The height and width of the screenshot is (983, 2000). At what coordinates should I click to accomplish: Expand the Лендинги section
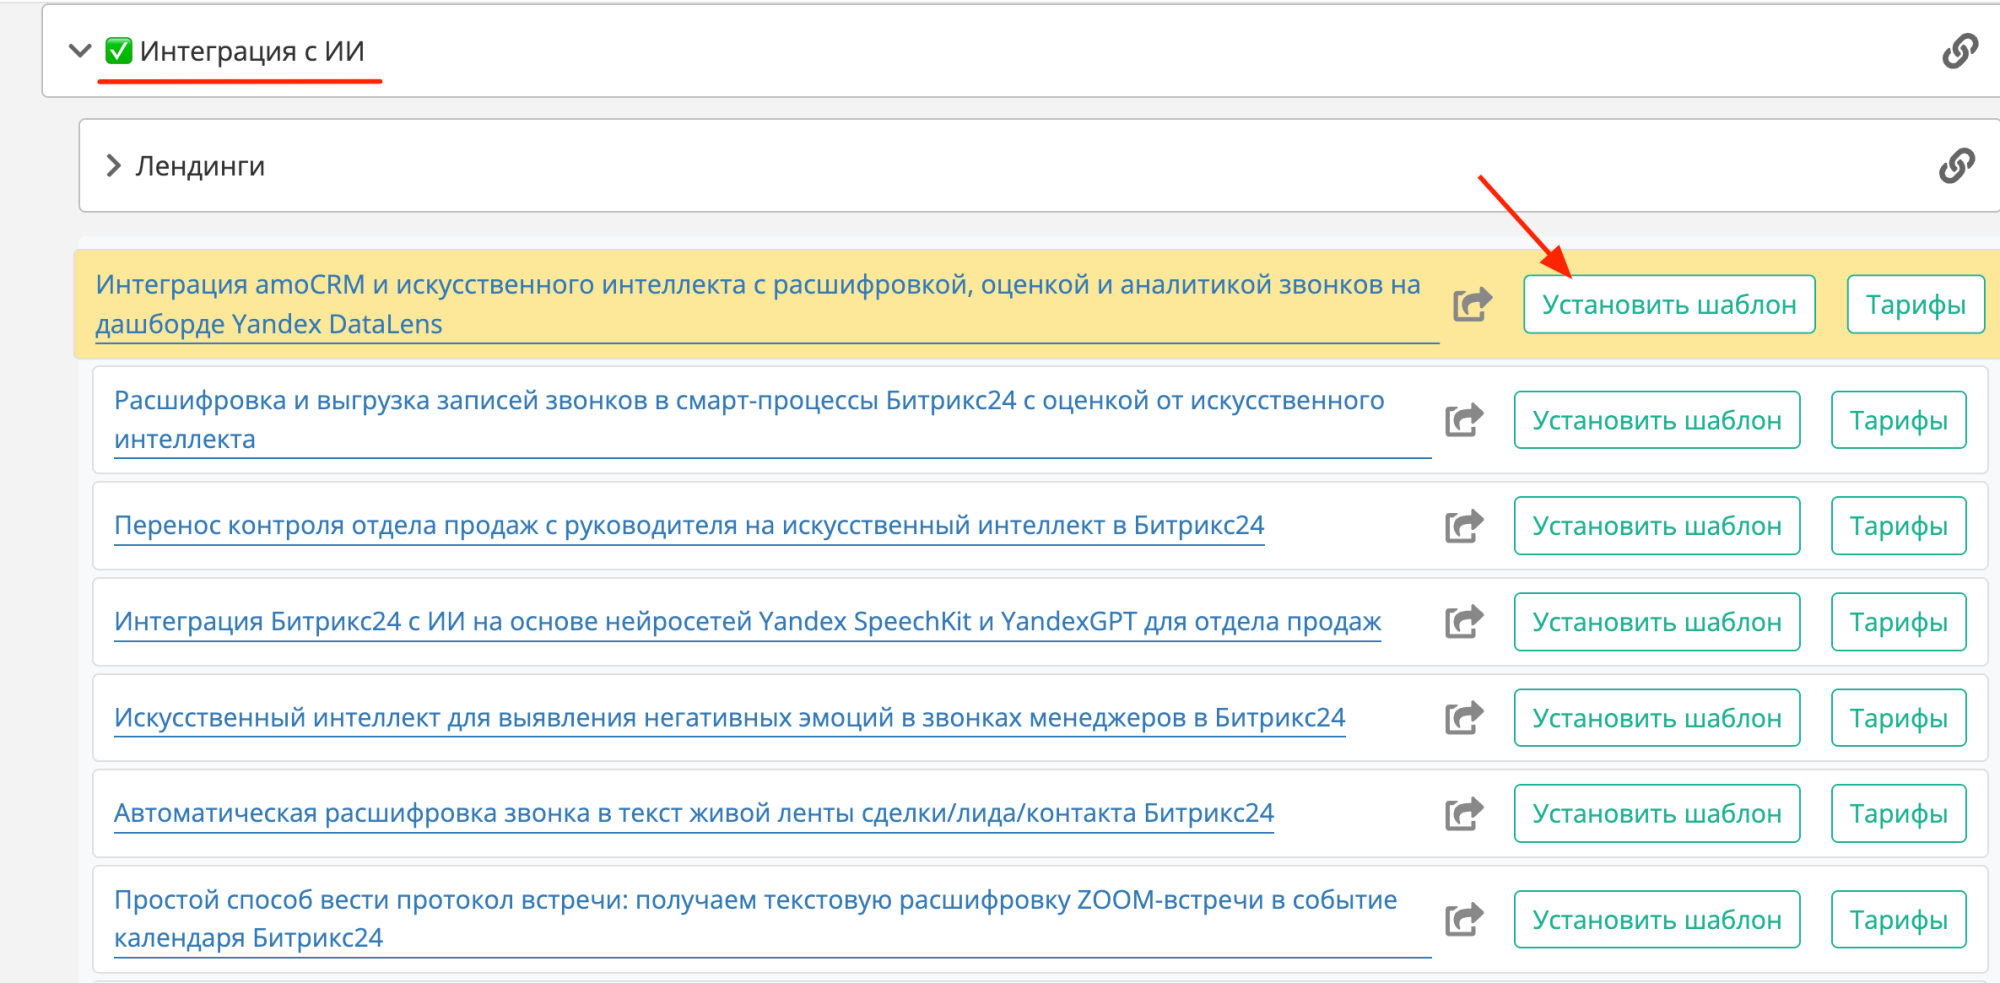tap(113, 166)
